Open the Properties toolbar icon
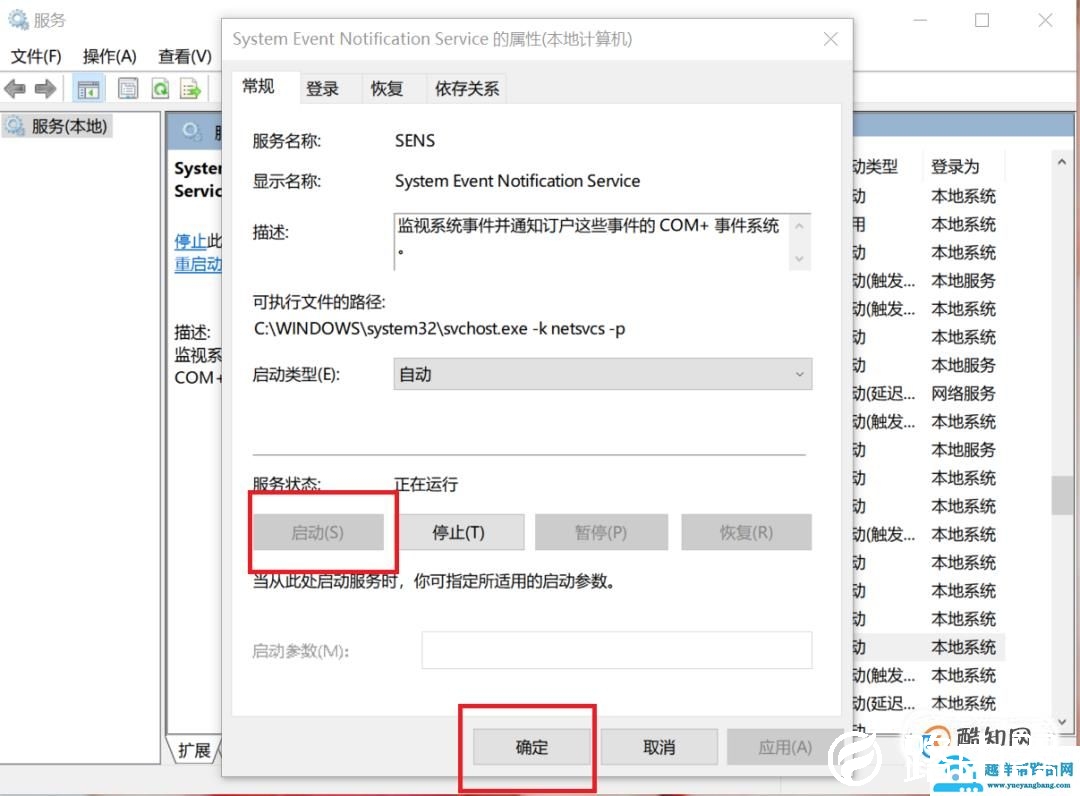The width and height of the screenshot is (1080, 796). [128, 88]
